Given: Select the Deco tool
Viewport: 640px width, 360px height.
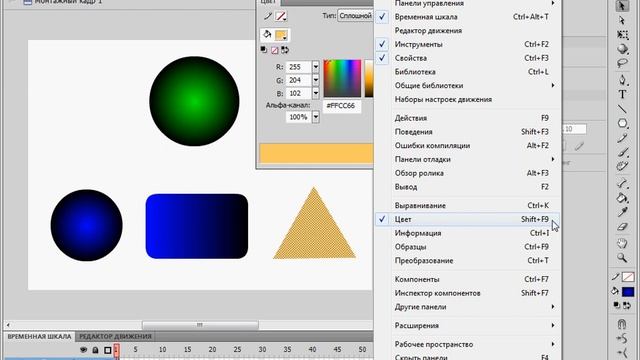Looking at the screenshot, I should [622, 166].
